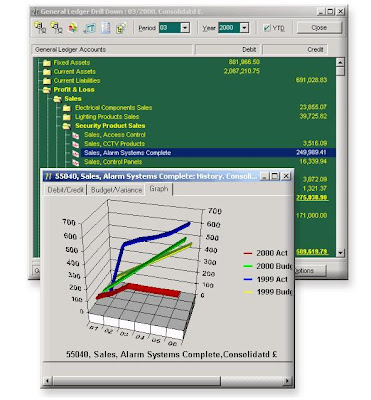Click the underlined total 609,619.79
The image size is (371, 400).
[312, 252]
